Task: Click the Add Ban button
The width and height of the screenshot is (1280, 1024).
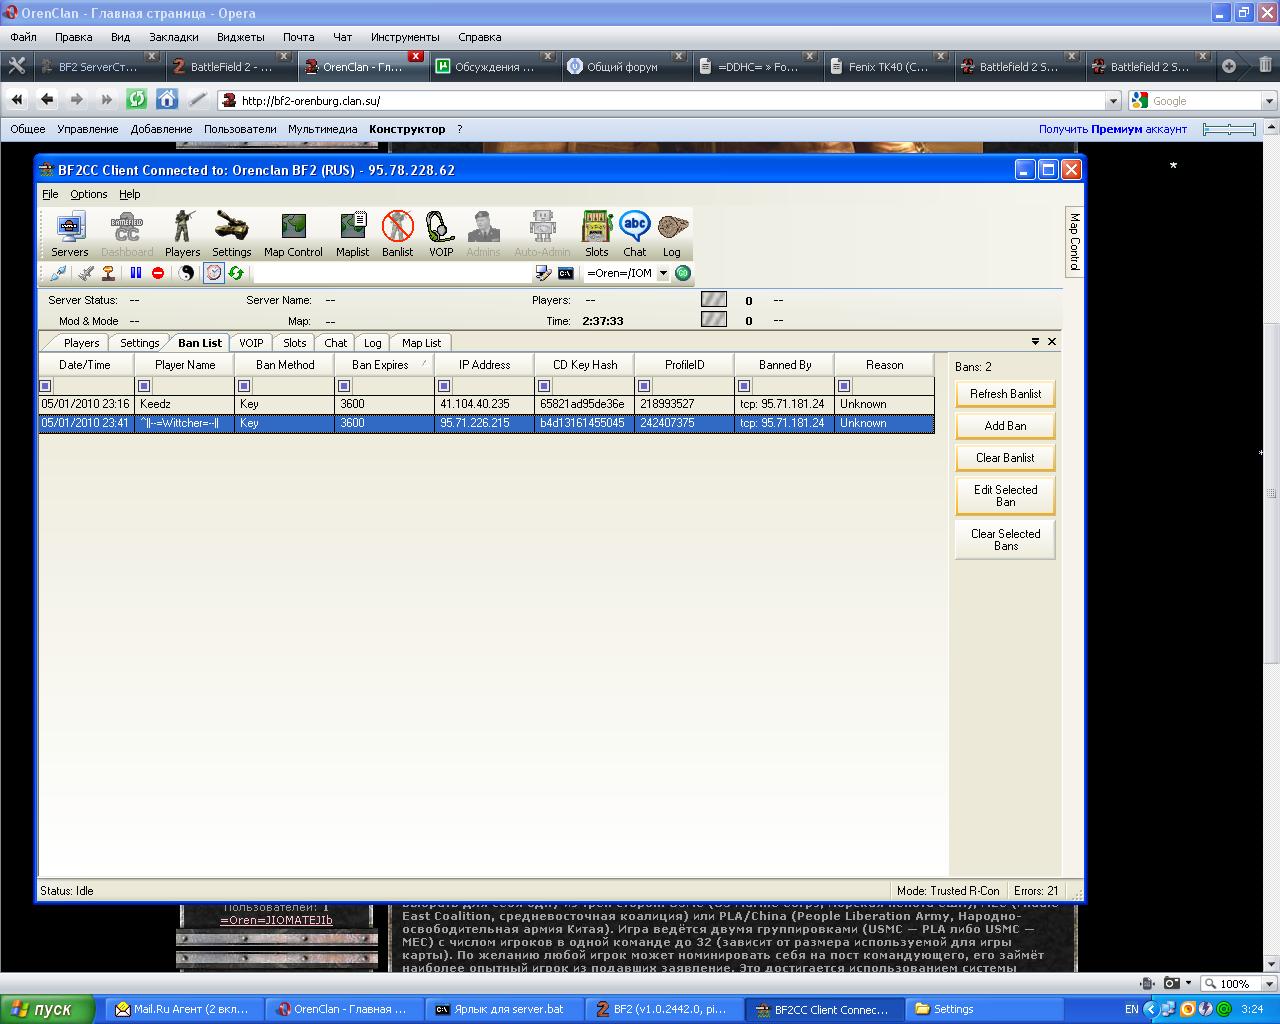Action: pyautogui.click(x=1005, y=426)
